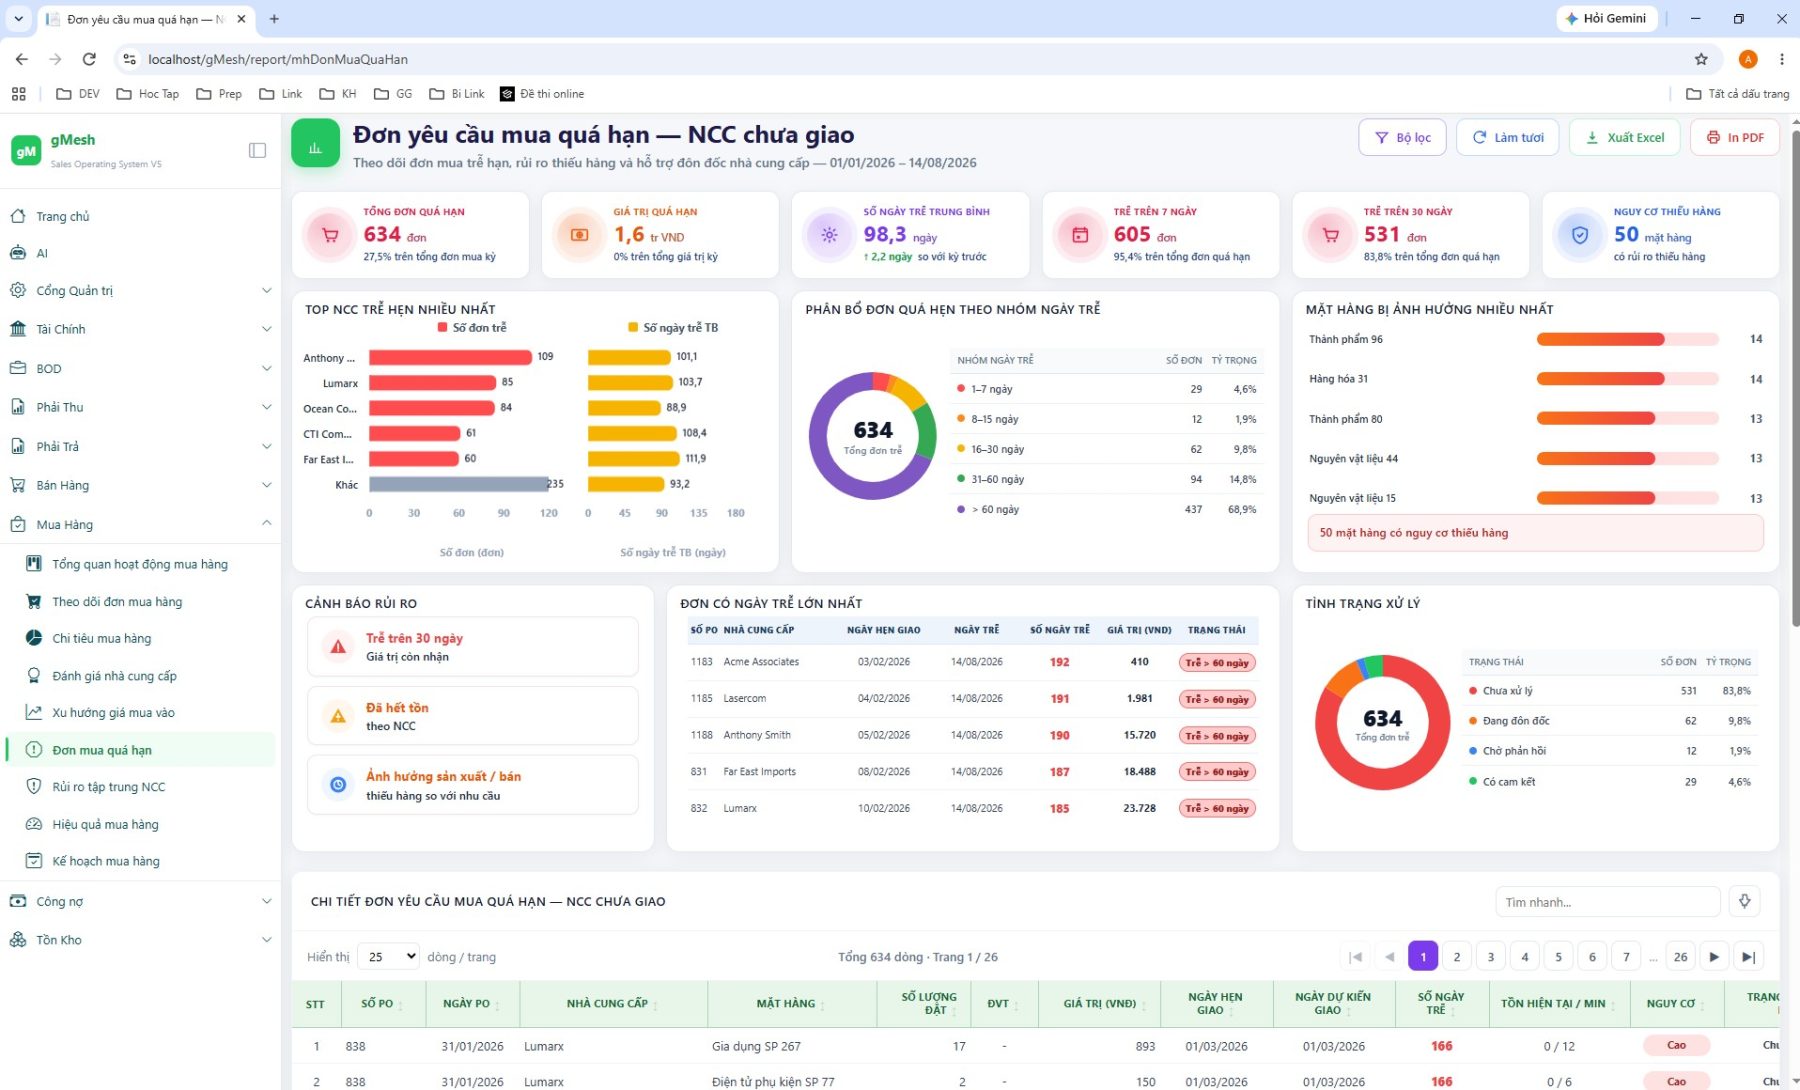The height and width of the screenshot is (1090, 1800).
Task: Toggle the 'Số đơn trễ' legend series
Action: pos(472,327)
